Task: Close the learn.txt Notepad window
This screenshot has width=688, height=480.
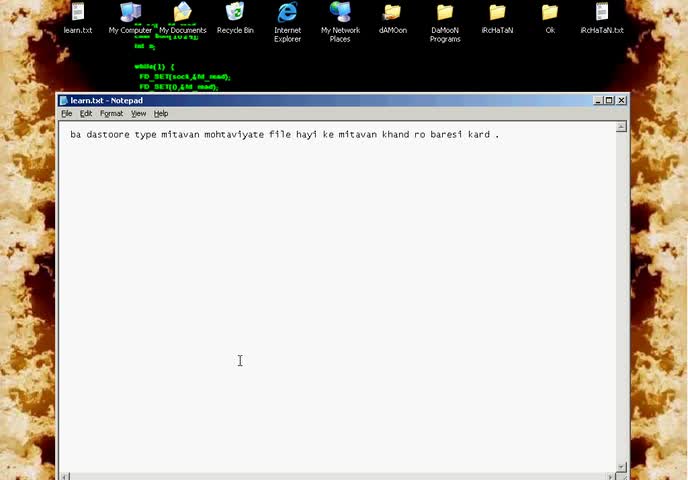Action: [621, 100]
